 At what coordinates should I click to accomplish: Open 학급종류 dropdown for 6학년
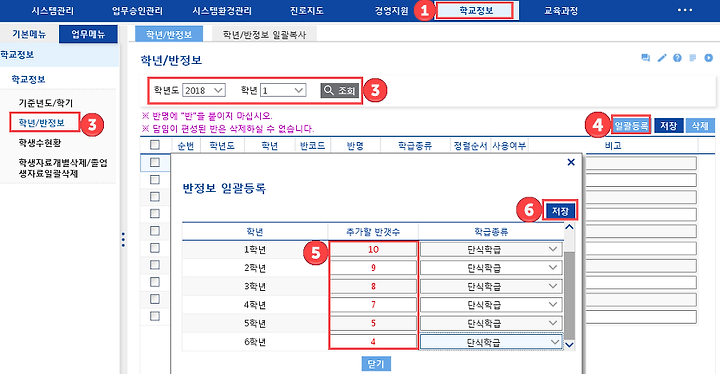491,342
